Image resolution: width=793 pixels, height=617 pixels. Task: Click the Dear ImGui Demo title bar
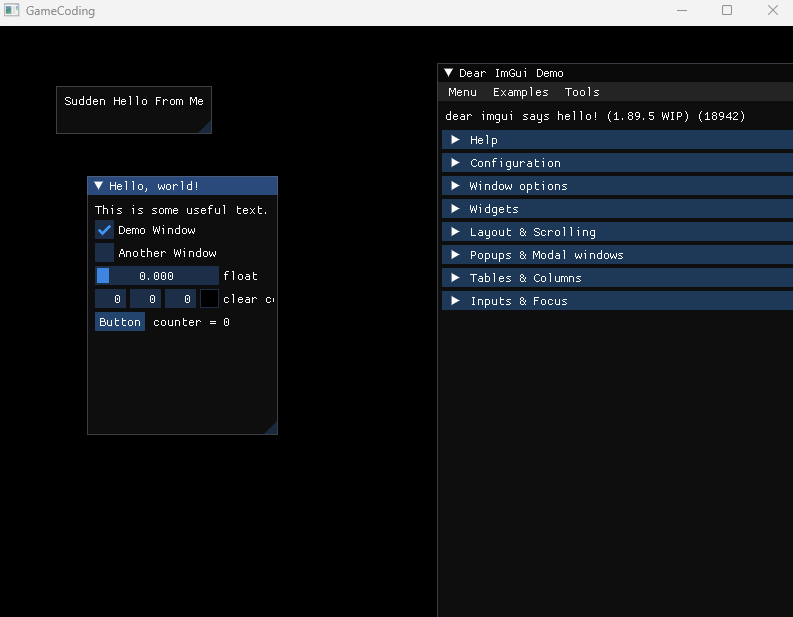[x=615, y=73]
